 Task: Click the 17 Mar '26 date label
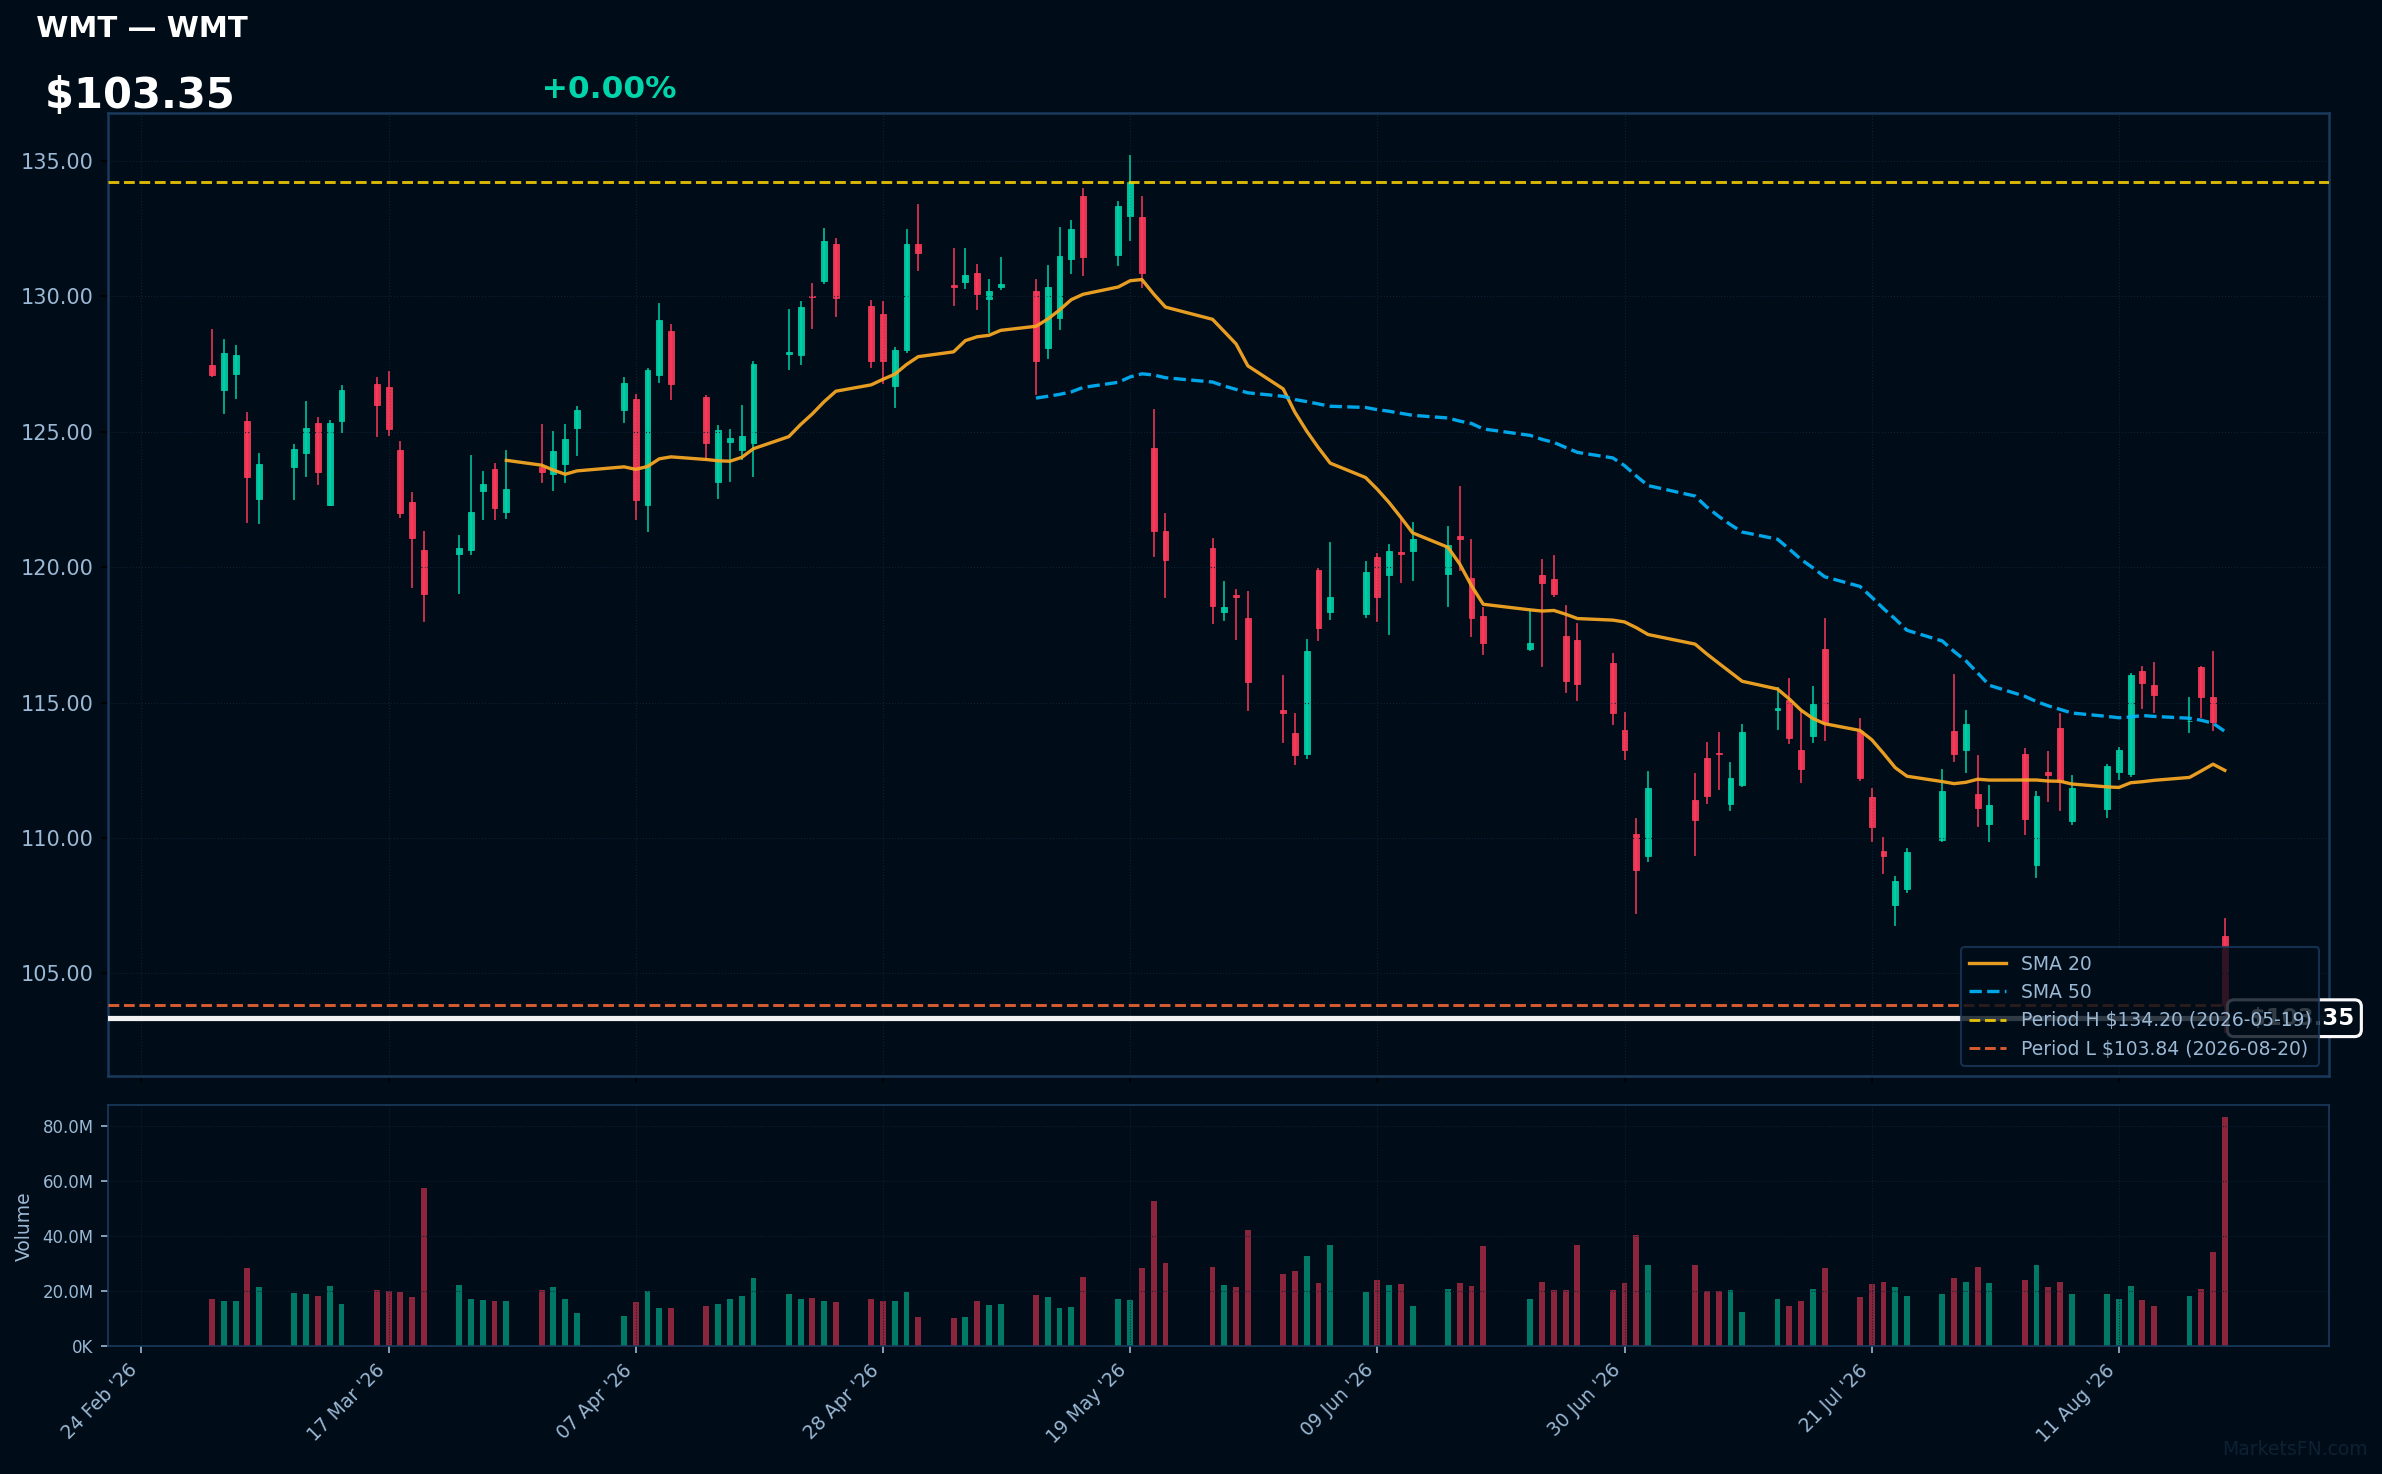tap(346, 1401)
